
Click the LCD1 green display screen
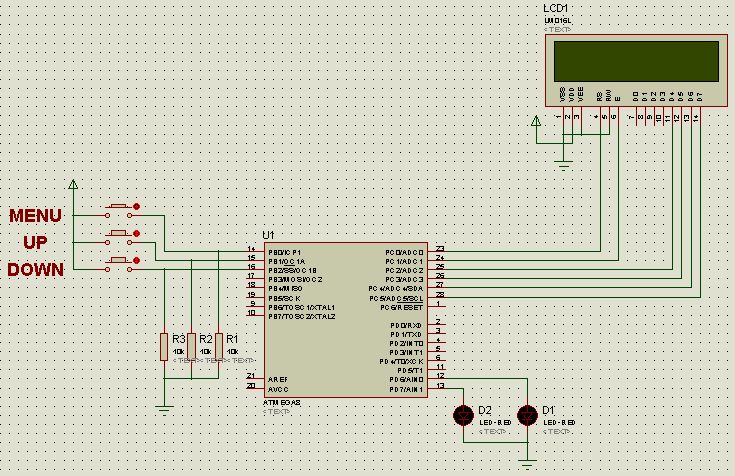[636, 61]
